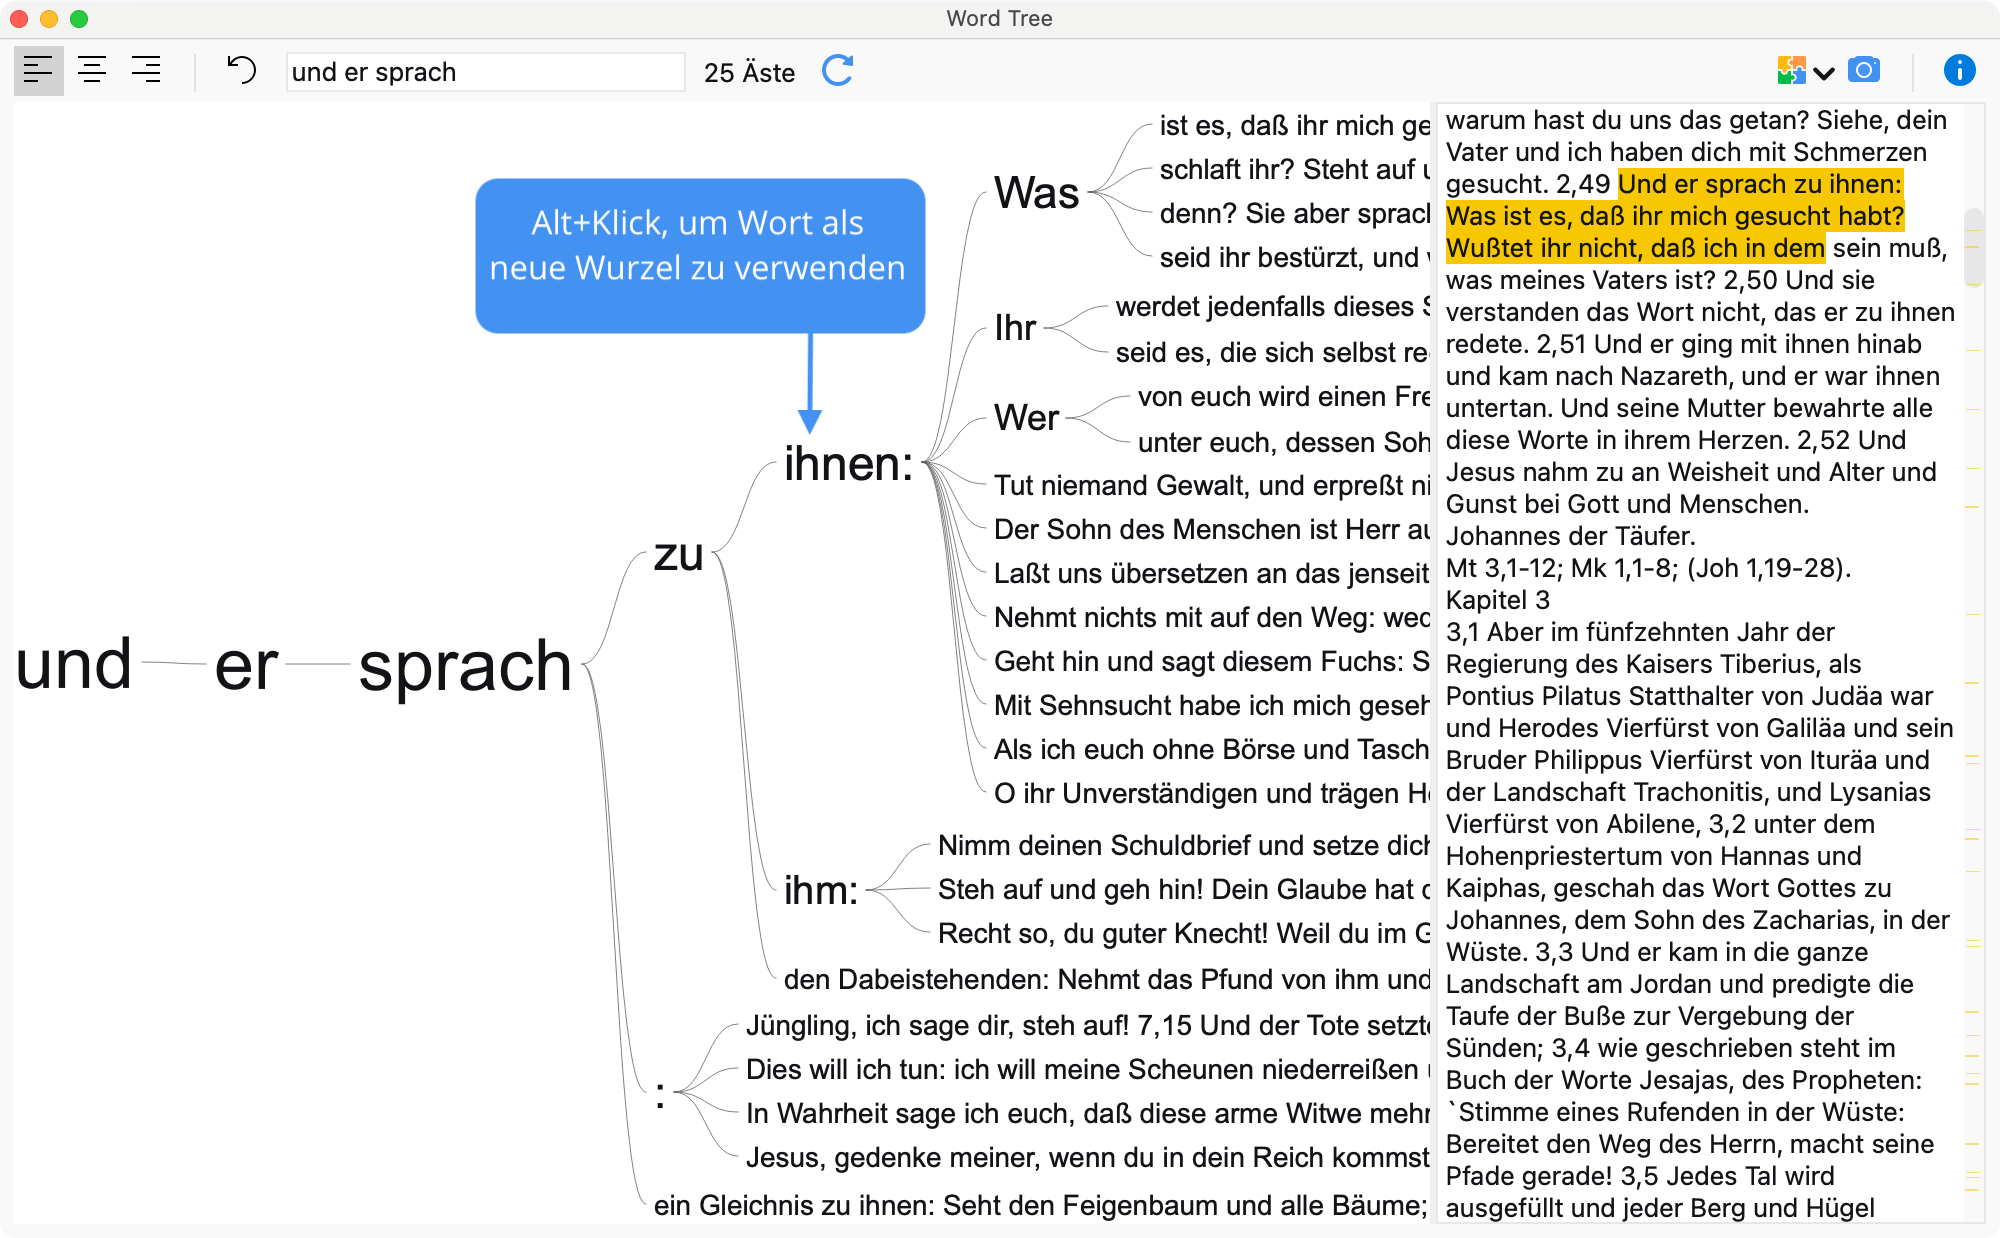Image resolution: width=2000 pixels, height=1238 pixels.
Task: Select left-aligned tree layout
Action: click(39, 71)
